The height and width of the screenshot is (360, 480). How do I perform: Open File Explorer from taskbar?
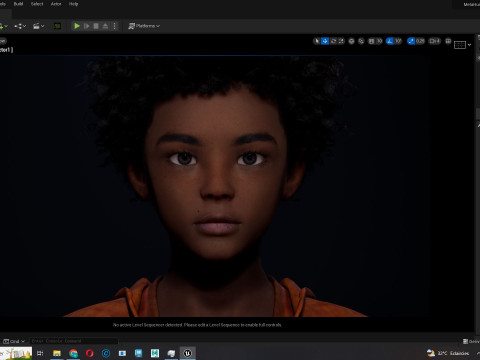[x=57, y=353]
